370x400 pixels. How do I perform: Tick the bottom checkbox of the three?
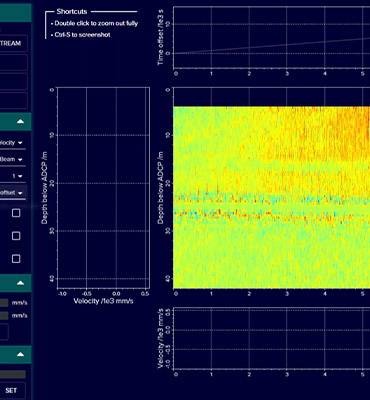click(16, 259)
